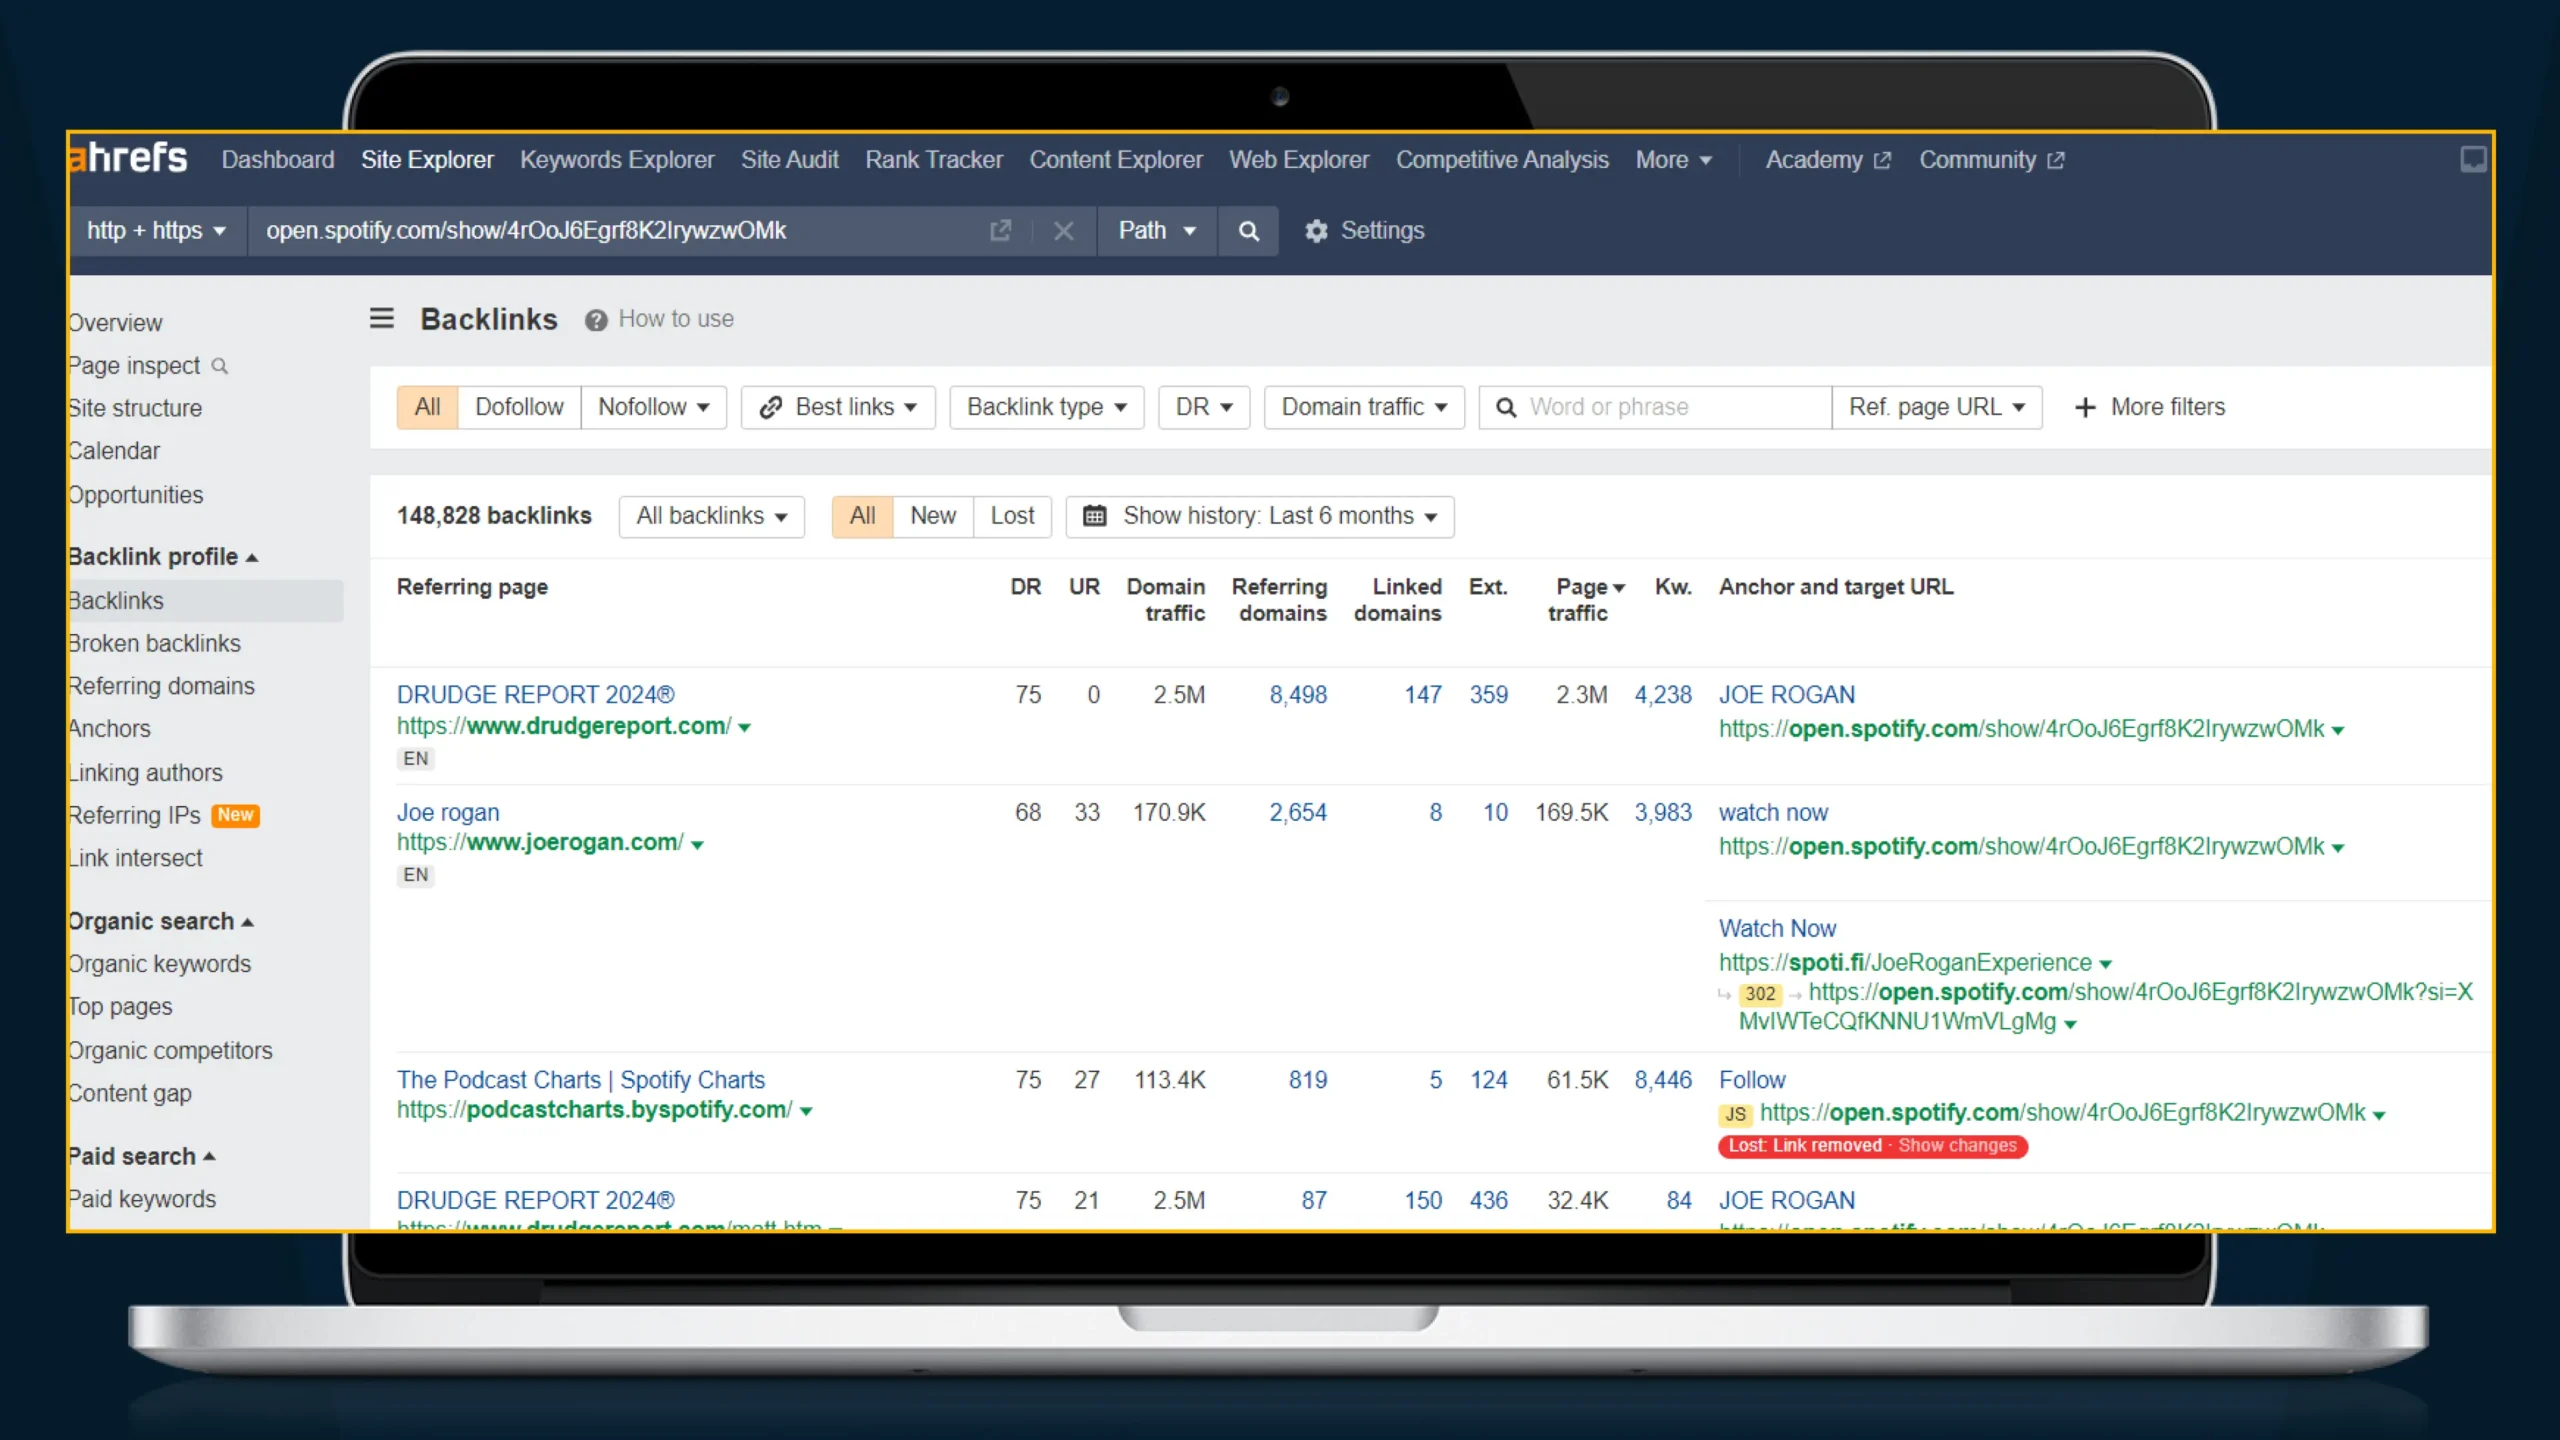Switch to Lost backlinks toggle
This screenshot has width=2560, height=1440.
pos(1012,516)
